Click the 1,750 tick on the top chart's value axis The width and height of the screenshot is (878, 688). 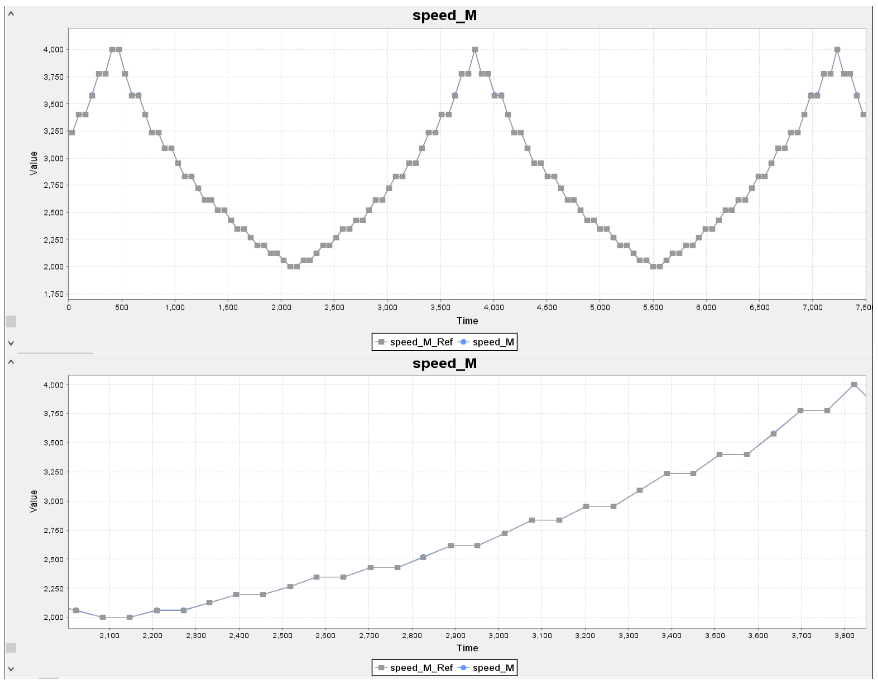[x=53, y=294]
